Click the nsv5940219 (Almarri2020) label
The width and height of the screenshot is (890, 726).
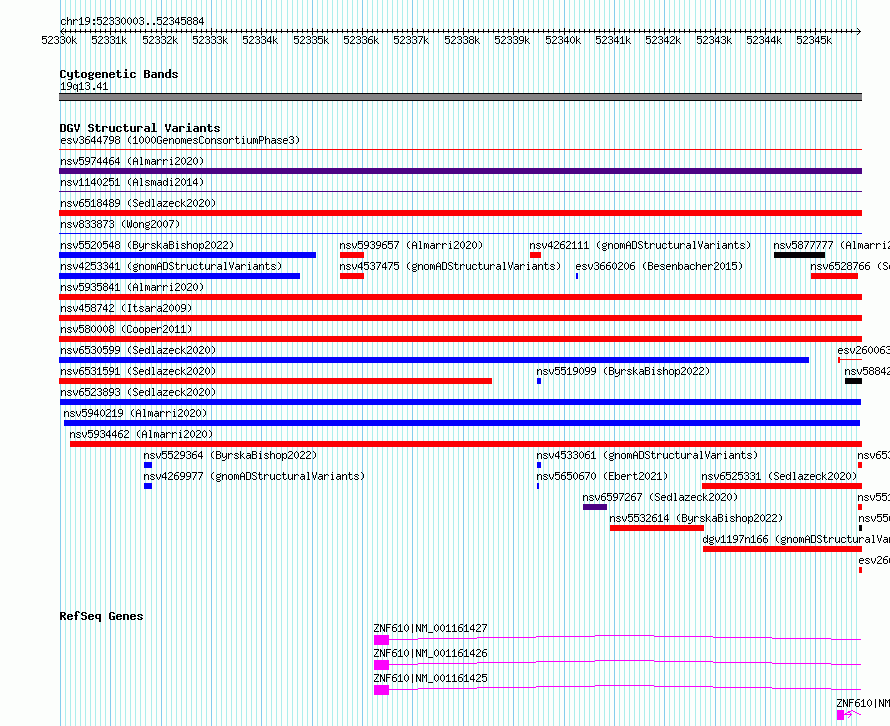click(x=135, y=413)
